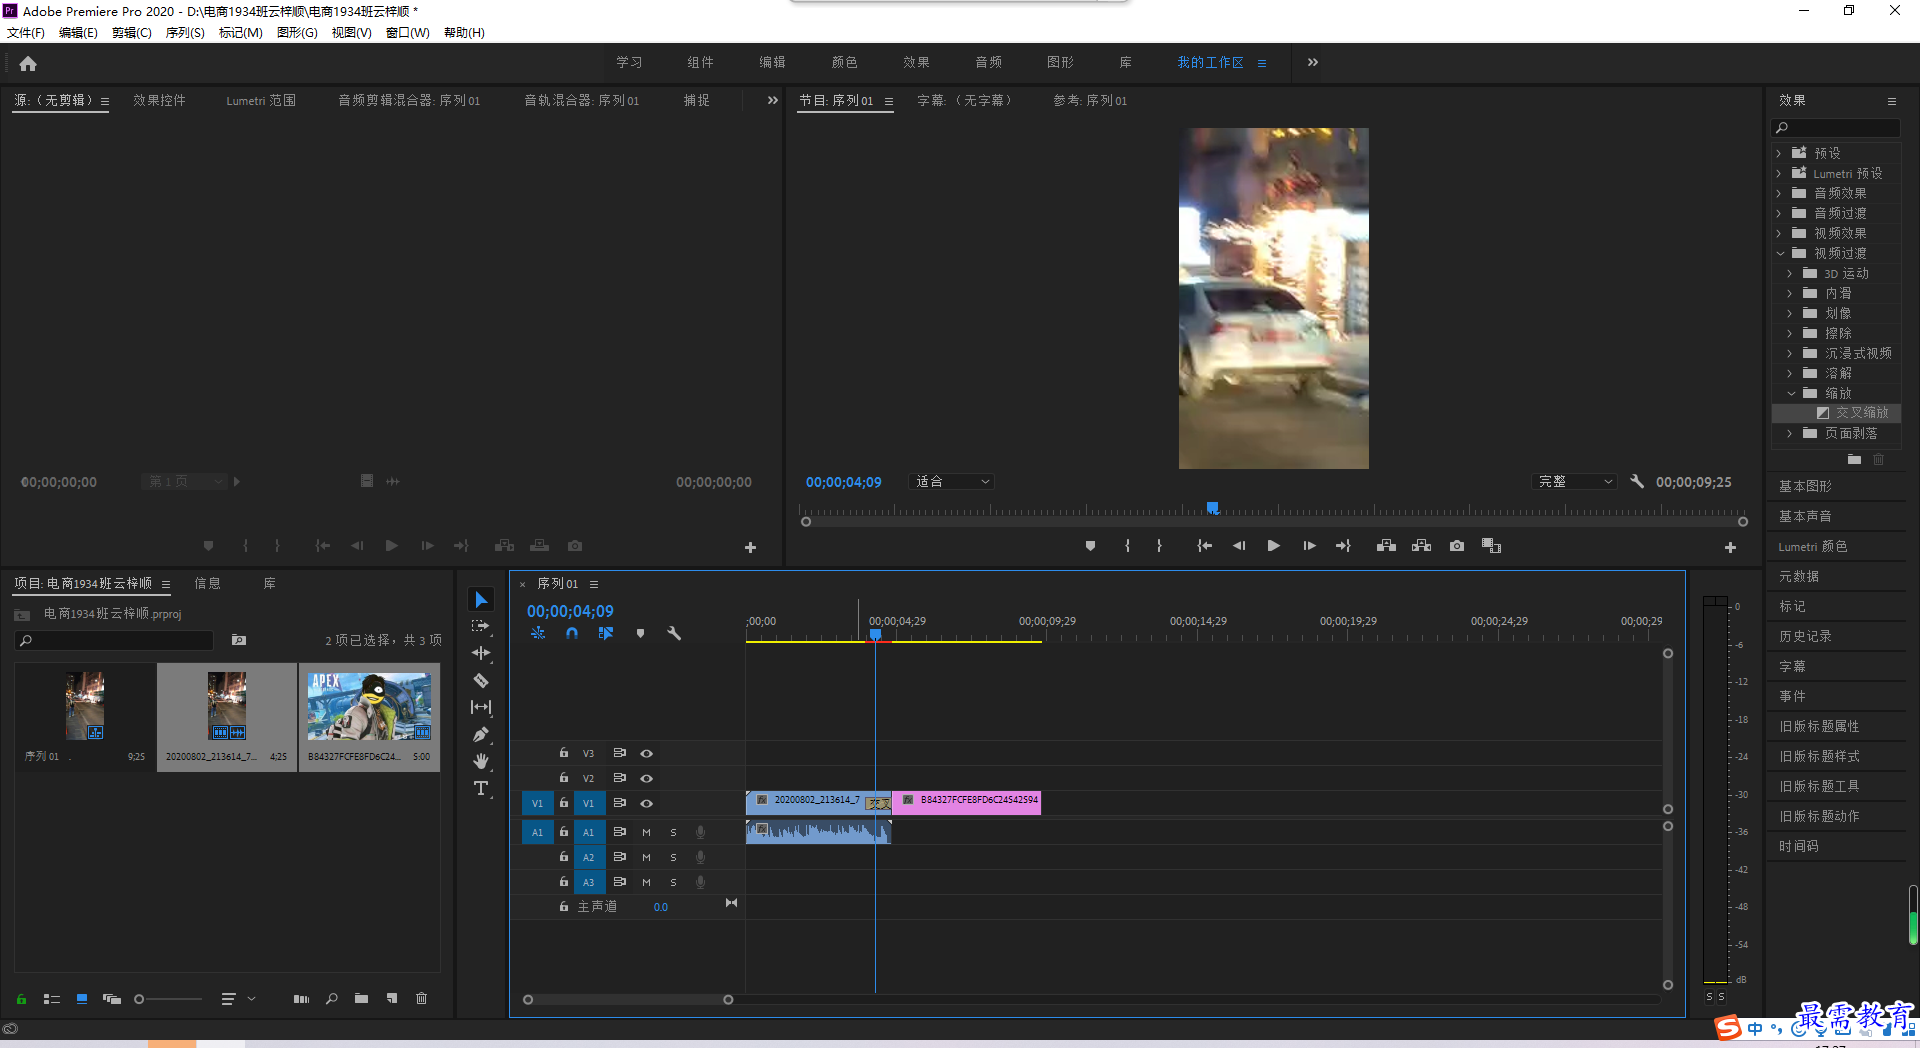Select the Ripple Edit tool

(481, 653)
